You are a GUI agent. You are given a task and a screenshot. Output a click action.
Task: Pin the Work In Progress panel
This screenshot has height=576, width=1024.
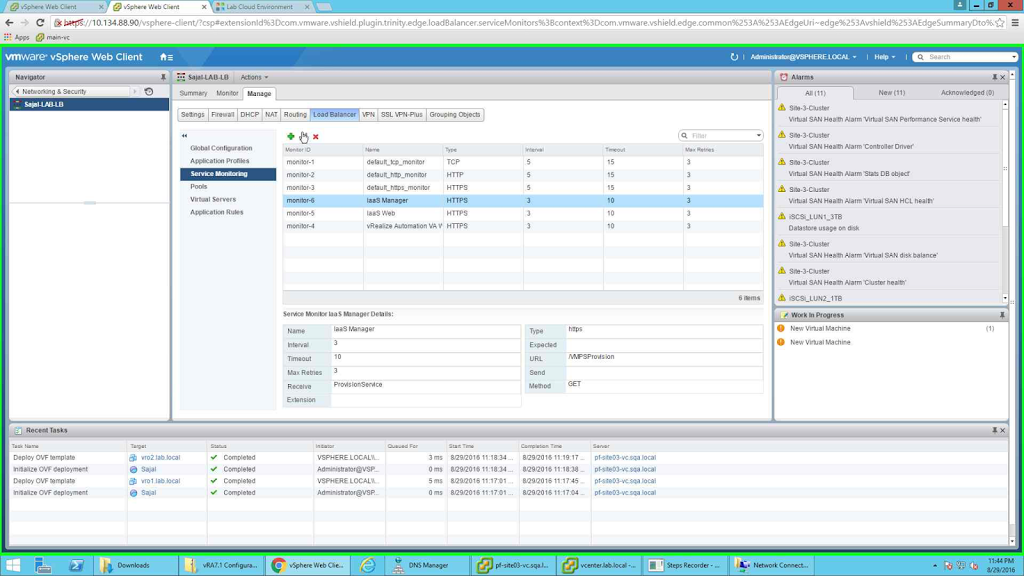1002,315
